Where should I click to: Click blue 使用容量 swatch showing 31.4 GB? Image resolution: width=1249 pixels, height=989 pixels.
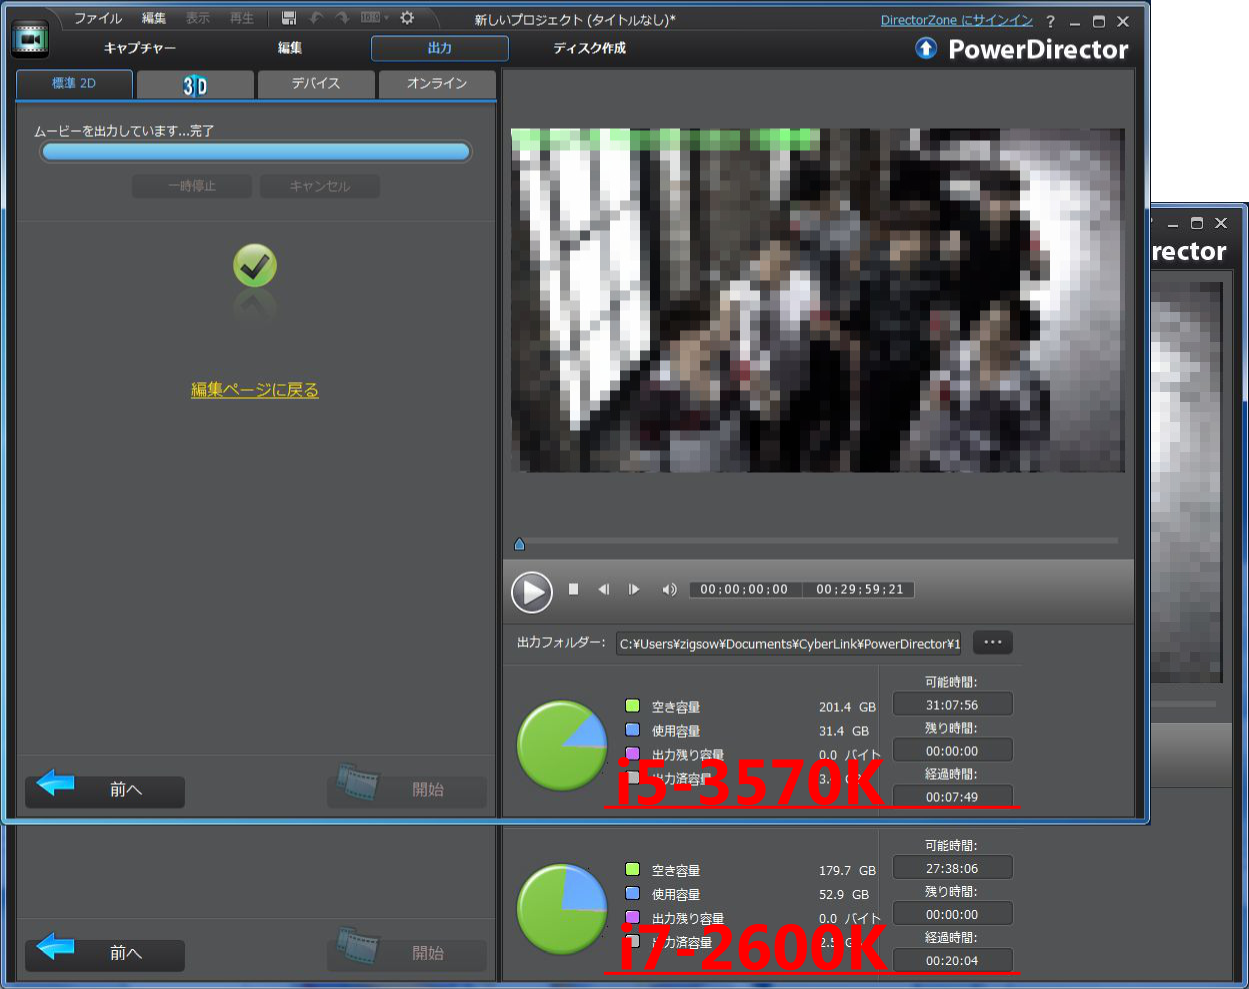(632, 730)
